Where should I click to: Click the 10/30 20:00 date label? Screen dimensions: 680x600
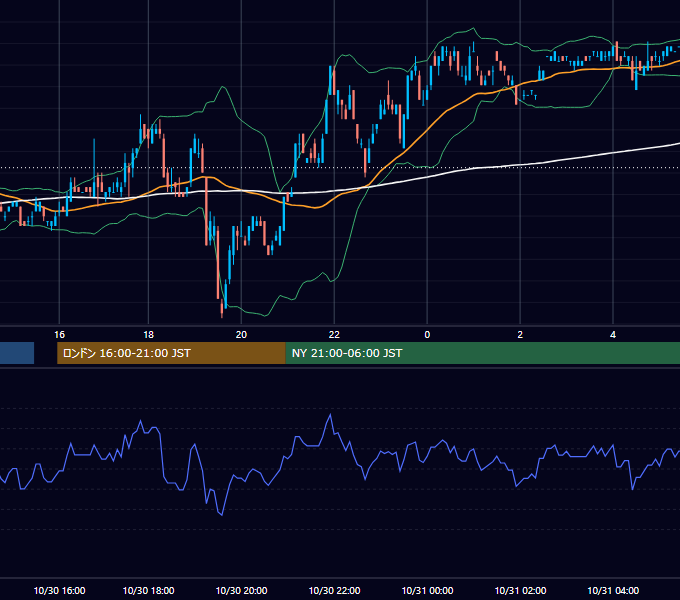pos(241,590)
